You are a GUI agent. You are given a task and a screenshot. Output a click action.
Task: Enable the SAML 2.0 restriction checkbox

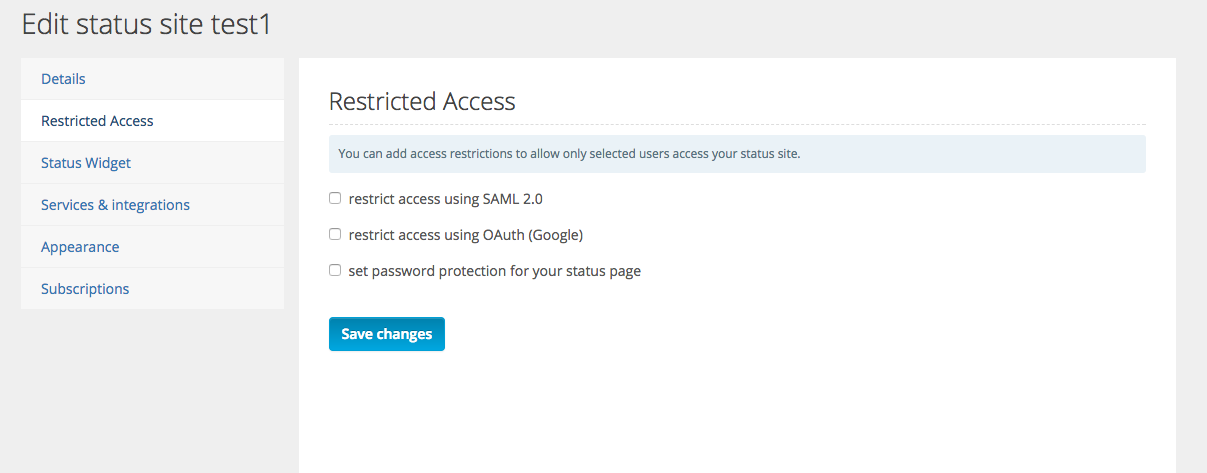click(335, 198)
